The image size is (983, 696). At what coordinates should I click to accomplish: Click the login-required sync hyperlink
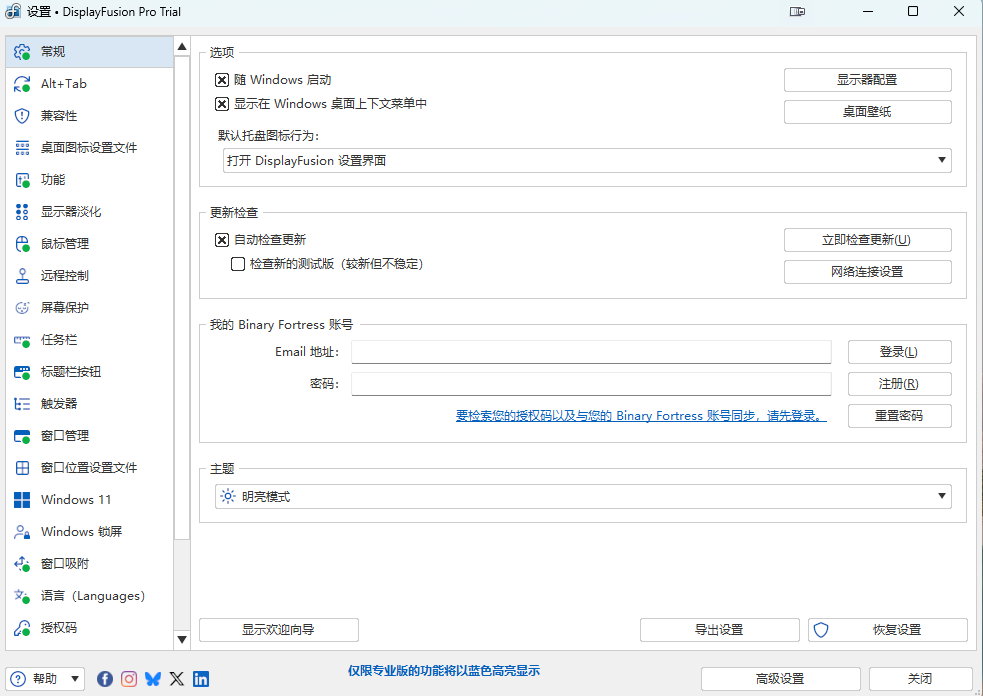pyautogui.click(x=641, y=416)
